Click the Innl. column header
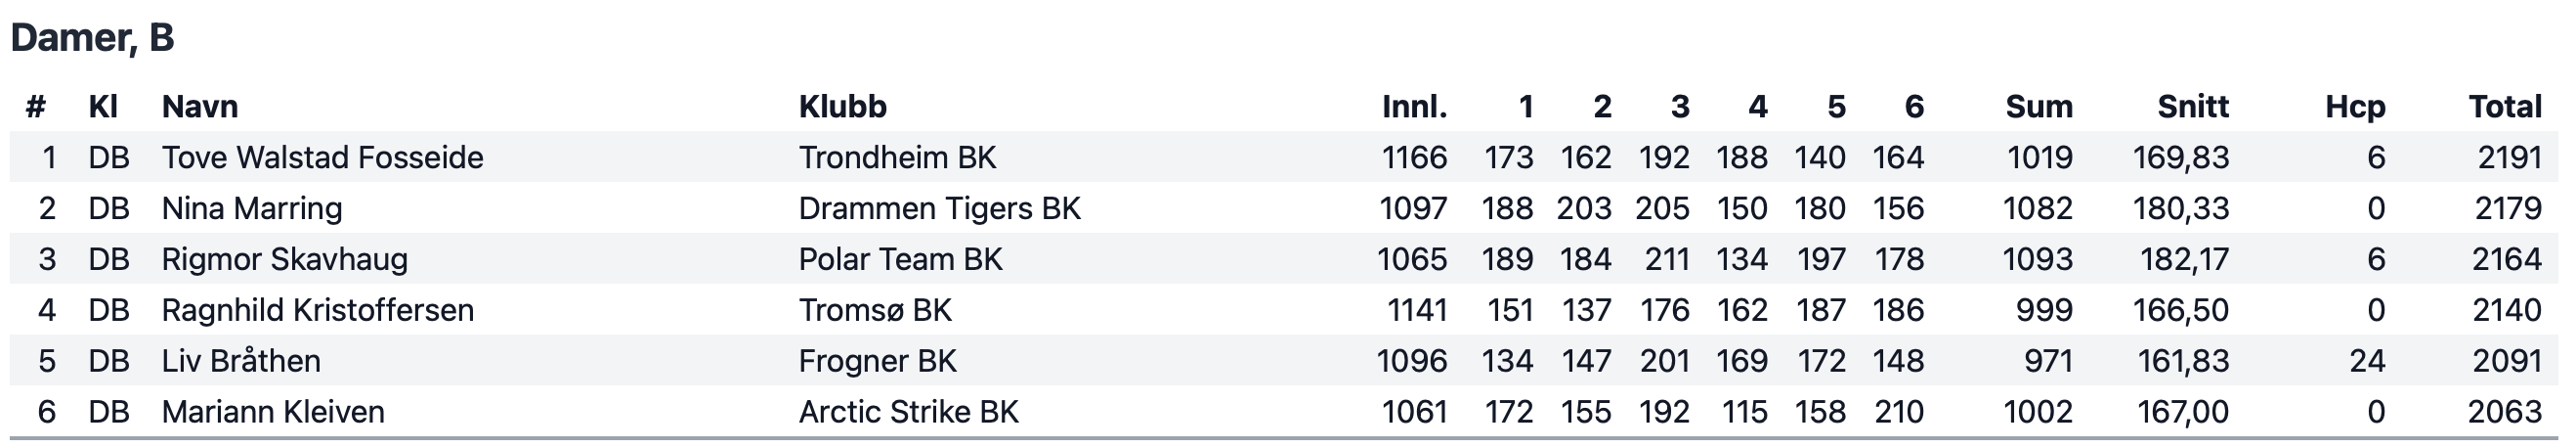The image size is (2576, 448). [x=1414, y=107]
